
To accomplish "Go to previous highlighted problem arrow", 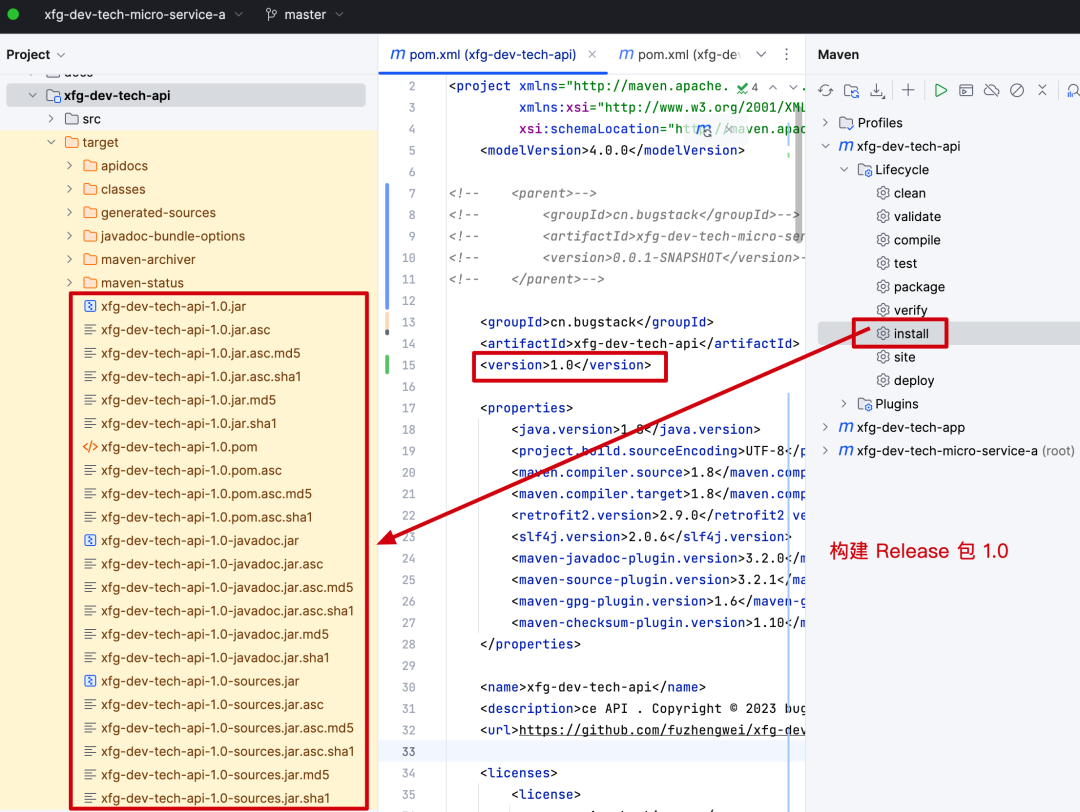I will click(x=773, y=87).
